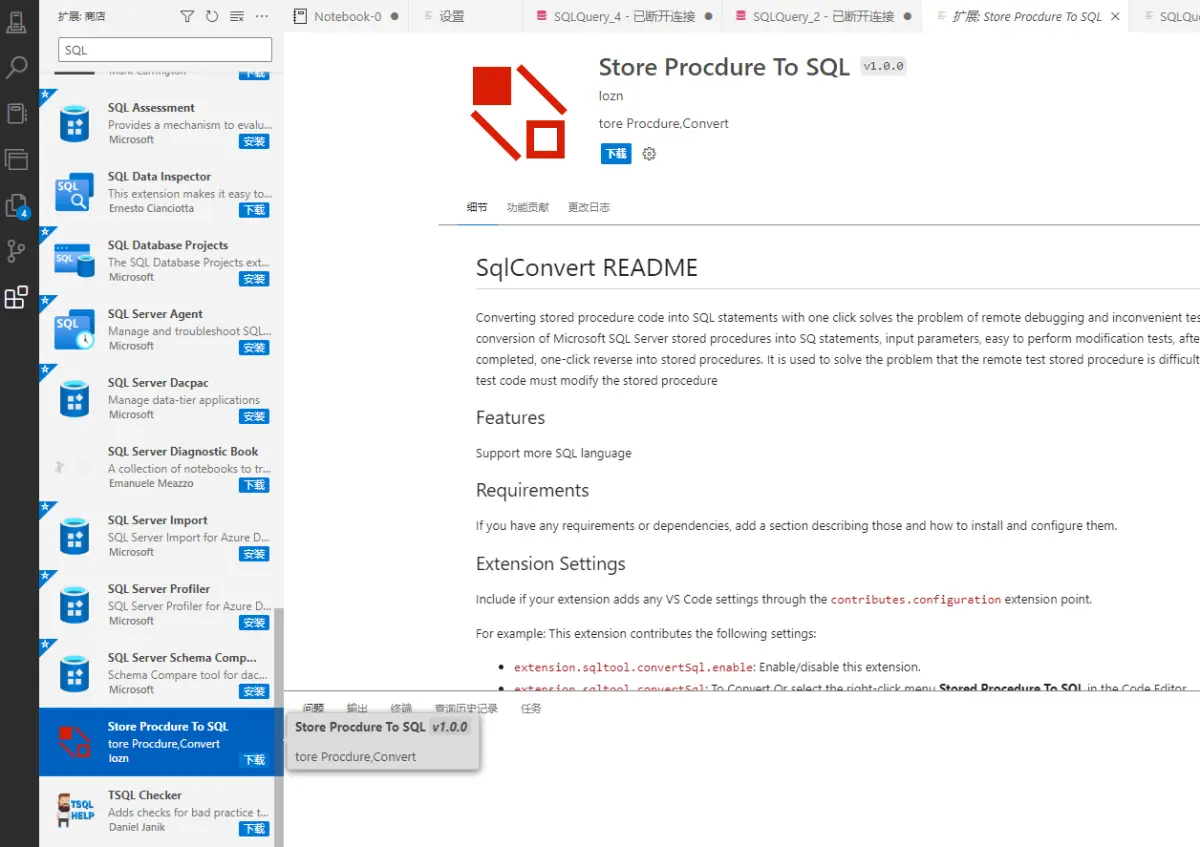
Task: Click the SqlConvert README heading
Action: click(x=587, y=268)
